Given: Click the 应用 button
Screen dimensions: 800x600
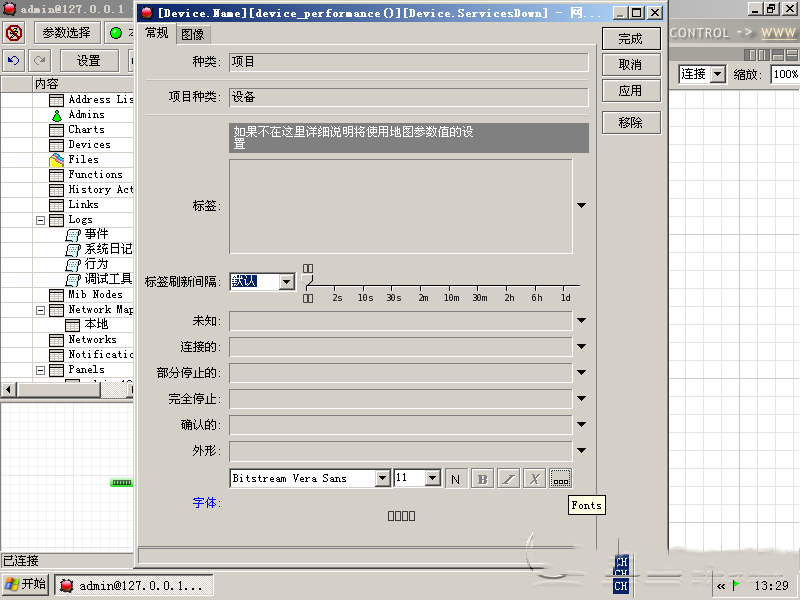Looking at the screenshot, I should tap(632, 91).
